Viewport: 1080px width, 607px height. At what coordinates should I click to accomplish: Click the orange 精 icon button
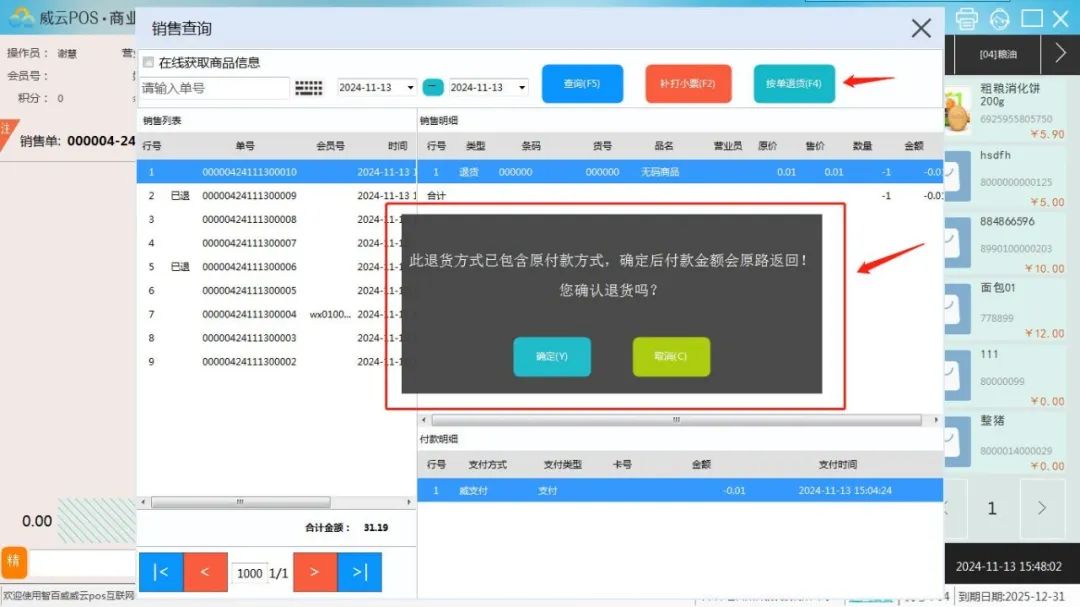click(14, 561)
